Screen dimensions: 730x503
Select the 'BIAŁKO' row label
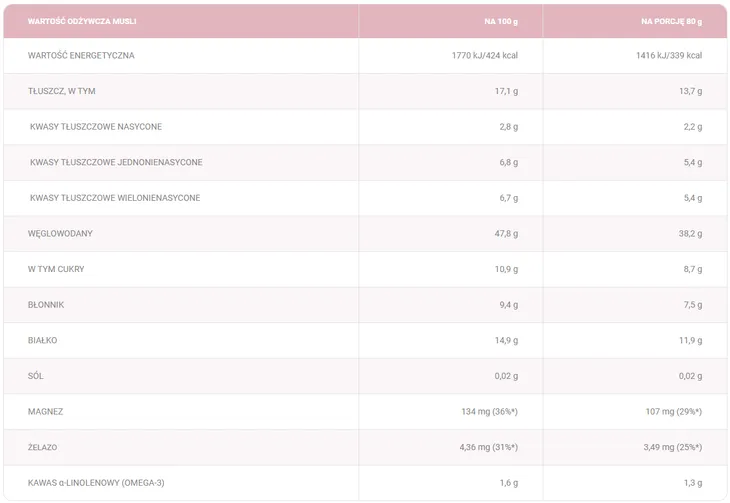point(42,340)
